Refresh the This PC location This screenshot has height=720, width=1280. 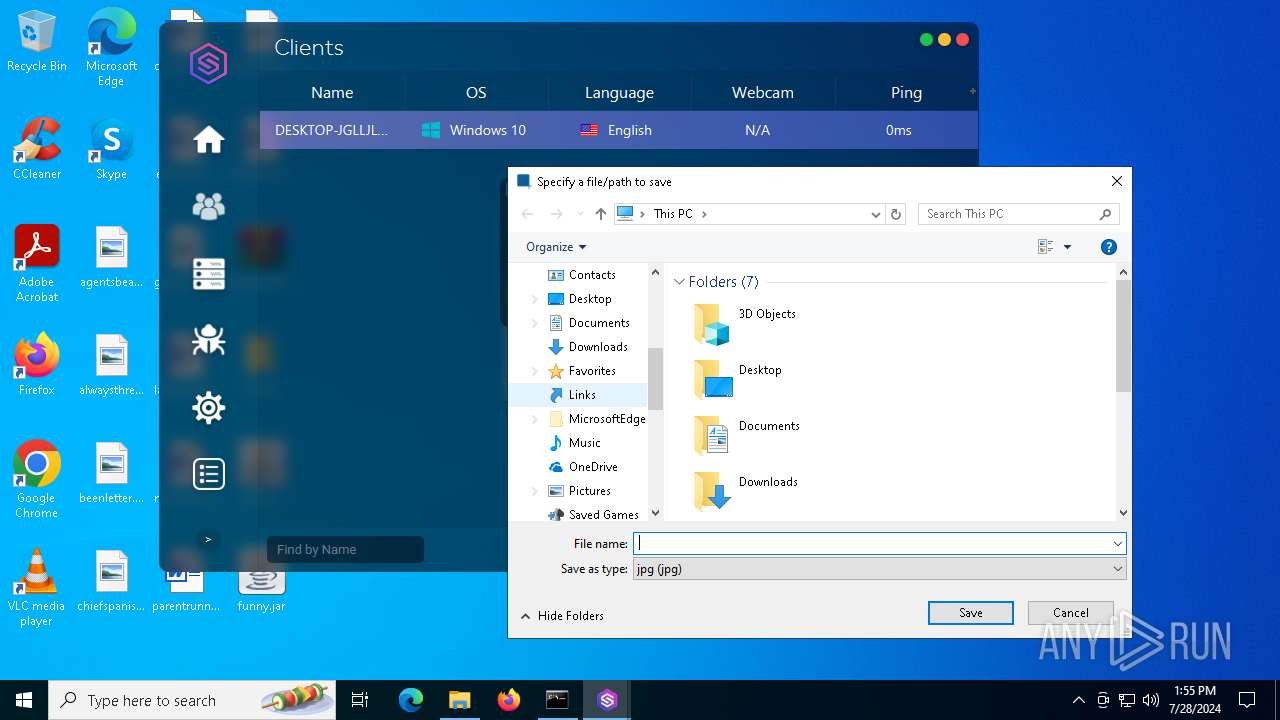896,214
